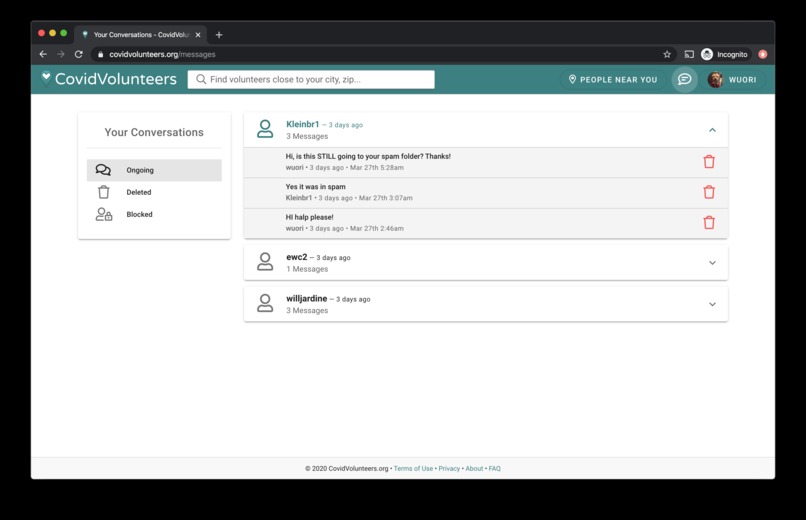Click the Your Conversations heading
The image size is (806, 520).
154,132
